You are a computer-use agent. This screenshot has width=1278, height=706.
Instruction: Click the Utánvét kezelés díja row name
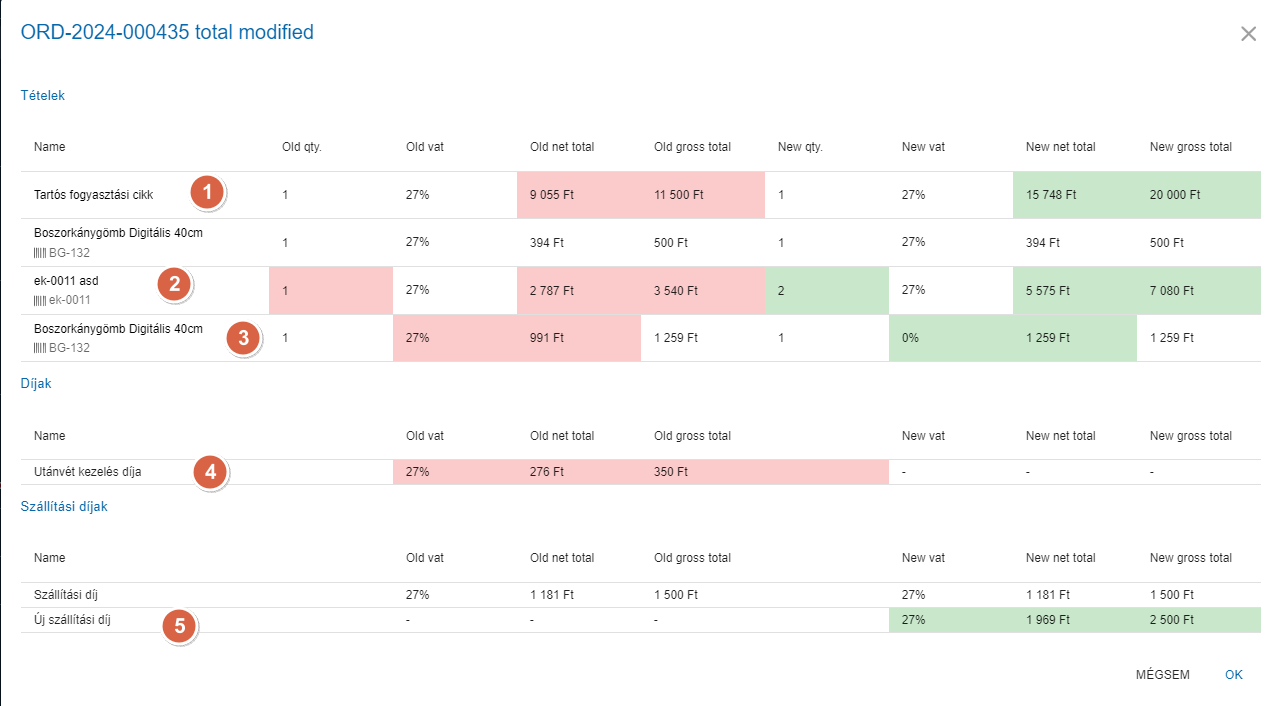pyautogui.click(x=87, y=472)
